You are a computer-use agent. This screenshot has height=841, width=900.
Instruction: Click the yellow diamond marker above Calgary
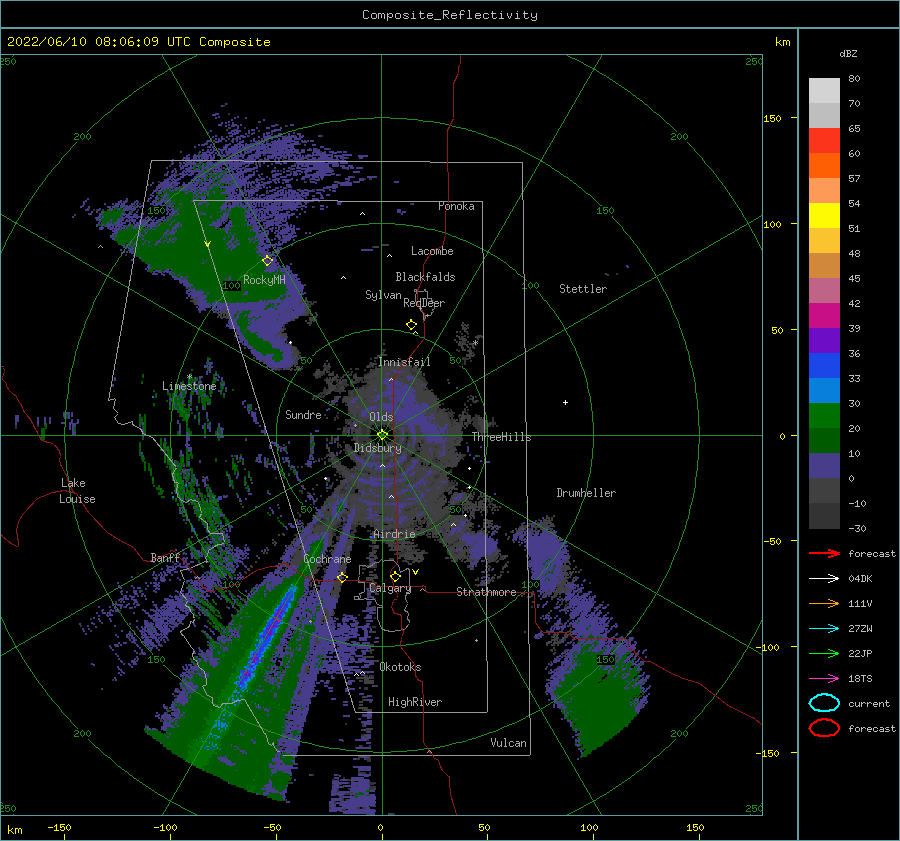395,576
